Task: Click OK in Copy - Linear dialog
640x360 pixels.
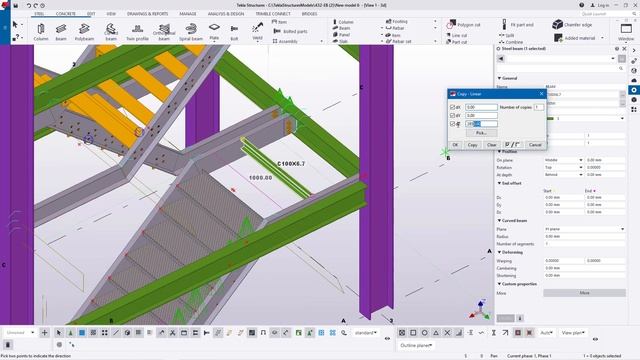Action: click(455, 145)
